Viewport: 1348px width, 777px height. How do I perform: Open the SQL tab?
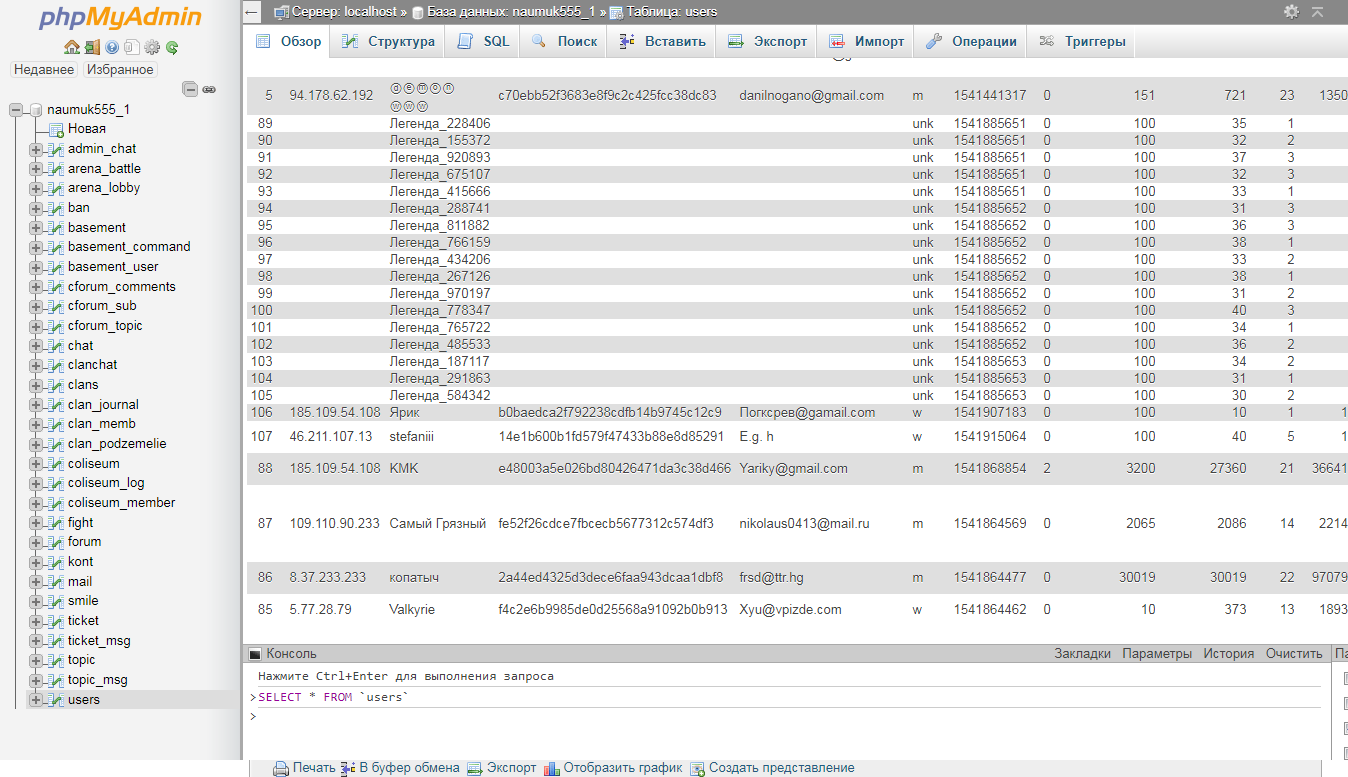coord(484,41)
